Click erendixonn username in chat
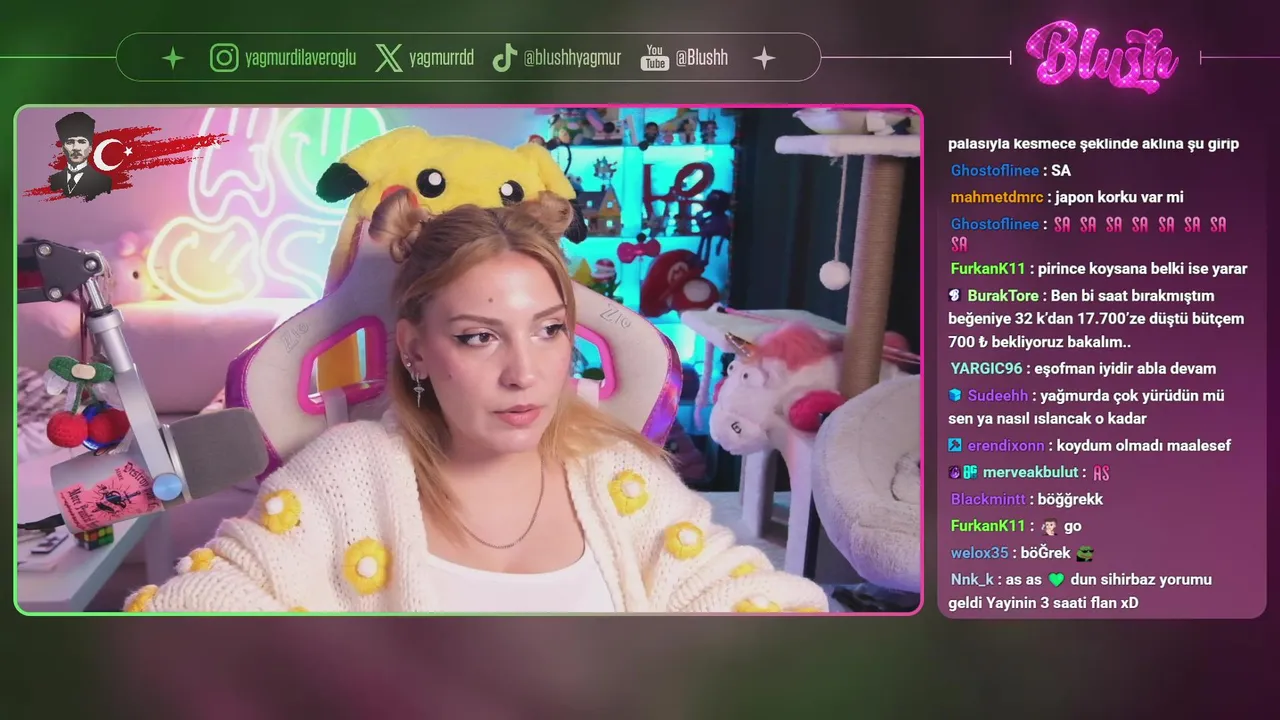 [1005, 446]
